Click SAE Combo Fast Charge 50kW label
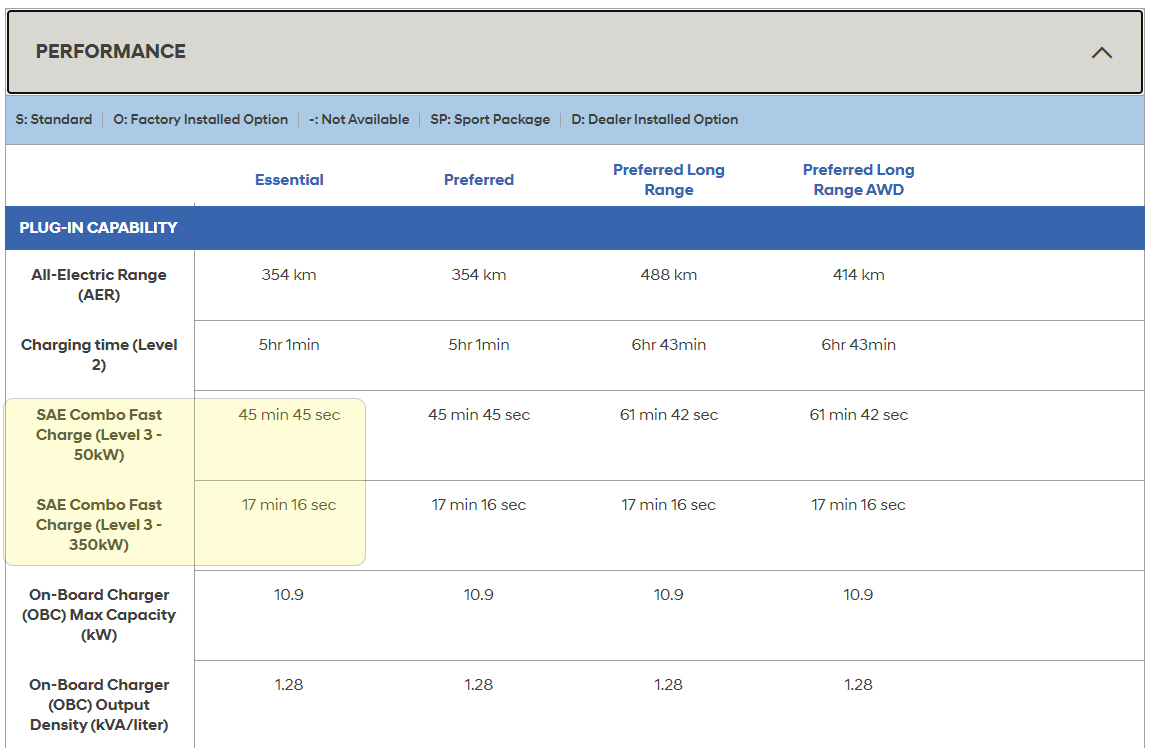The width and height of the screenshot is (1155, 753). pyautogui.click(x=99, y=435)
